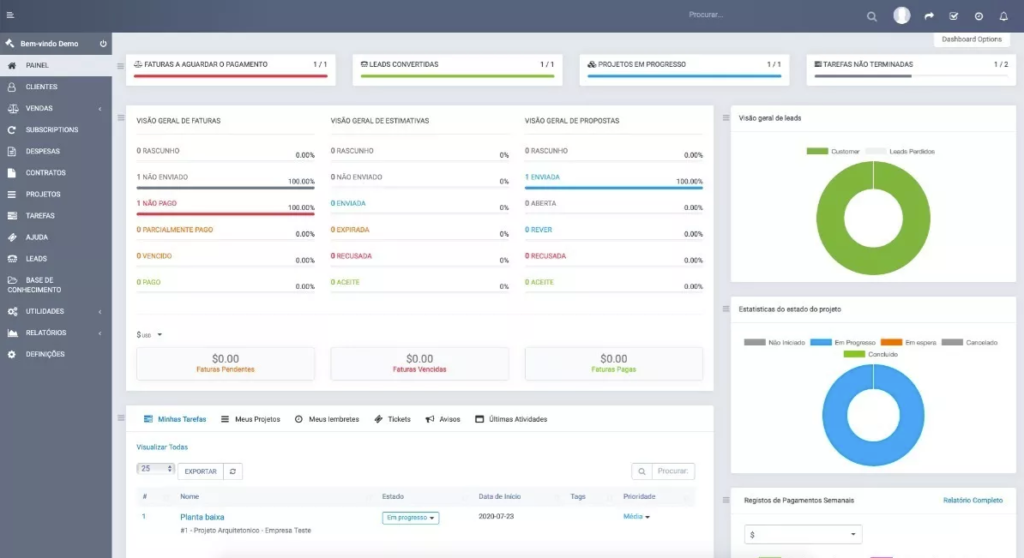Click the share arrow icon in header
The image size is (1024, 558).
(x=929, y=16)
